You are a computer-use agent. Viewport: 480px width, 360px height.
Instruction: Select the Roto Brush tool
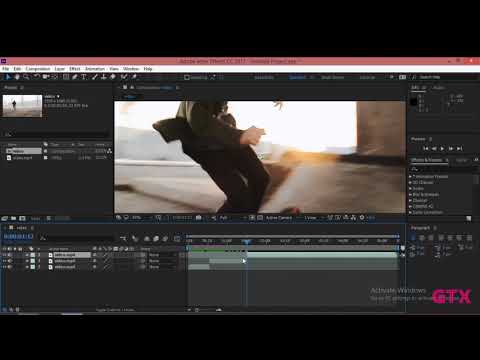[124, 77]
